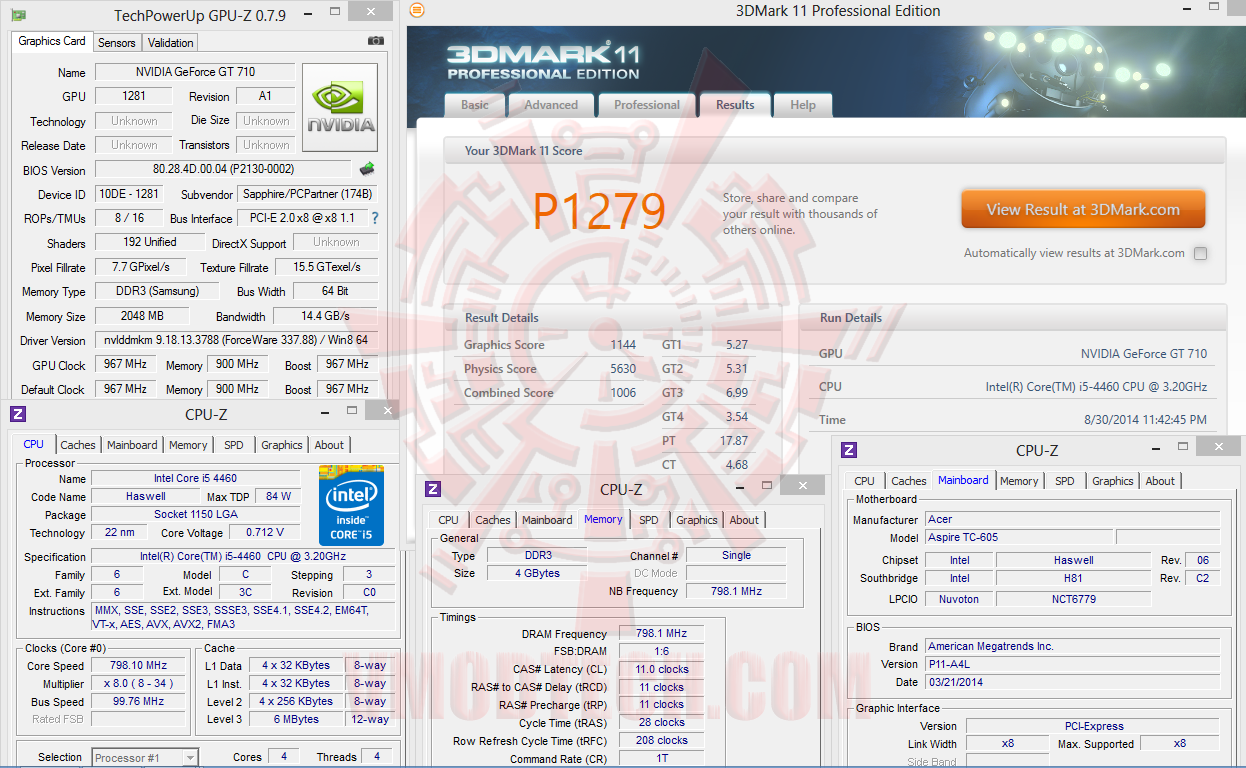Click the DRAM Frequency 798.1 MHz value

click(x=661, y=634)
